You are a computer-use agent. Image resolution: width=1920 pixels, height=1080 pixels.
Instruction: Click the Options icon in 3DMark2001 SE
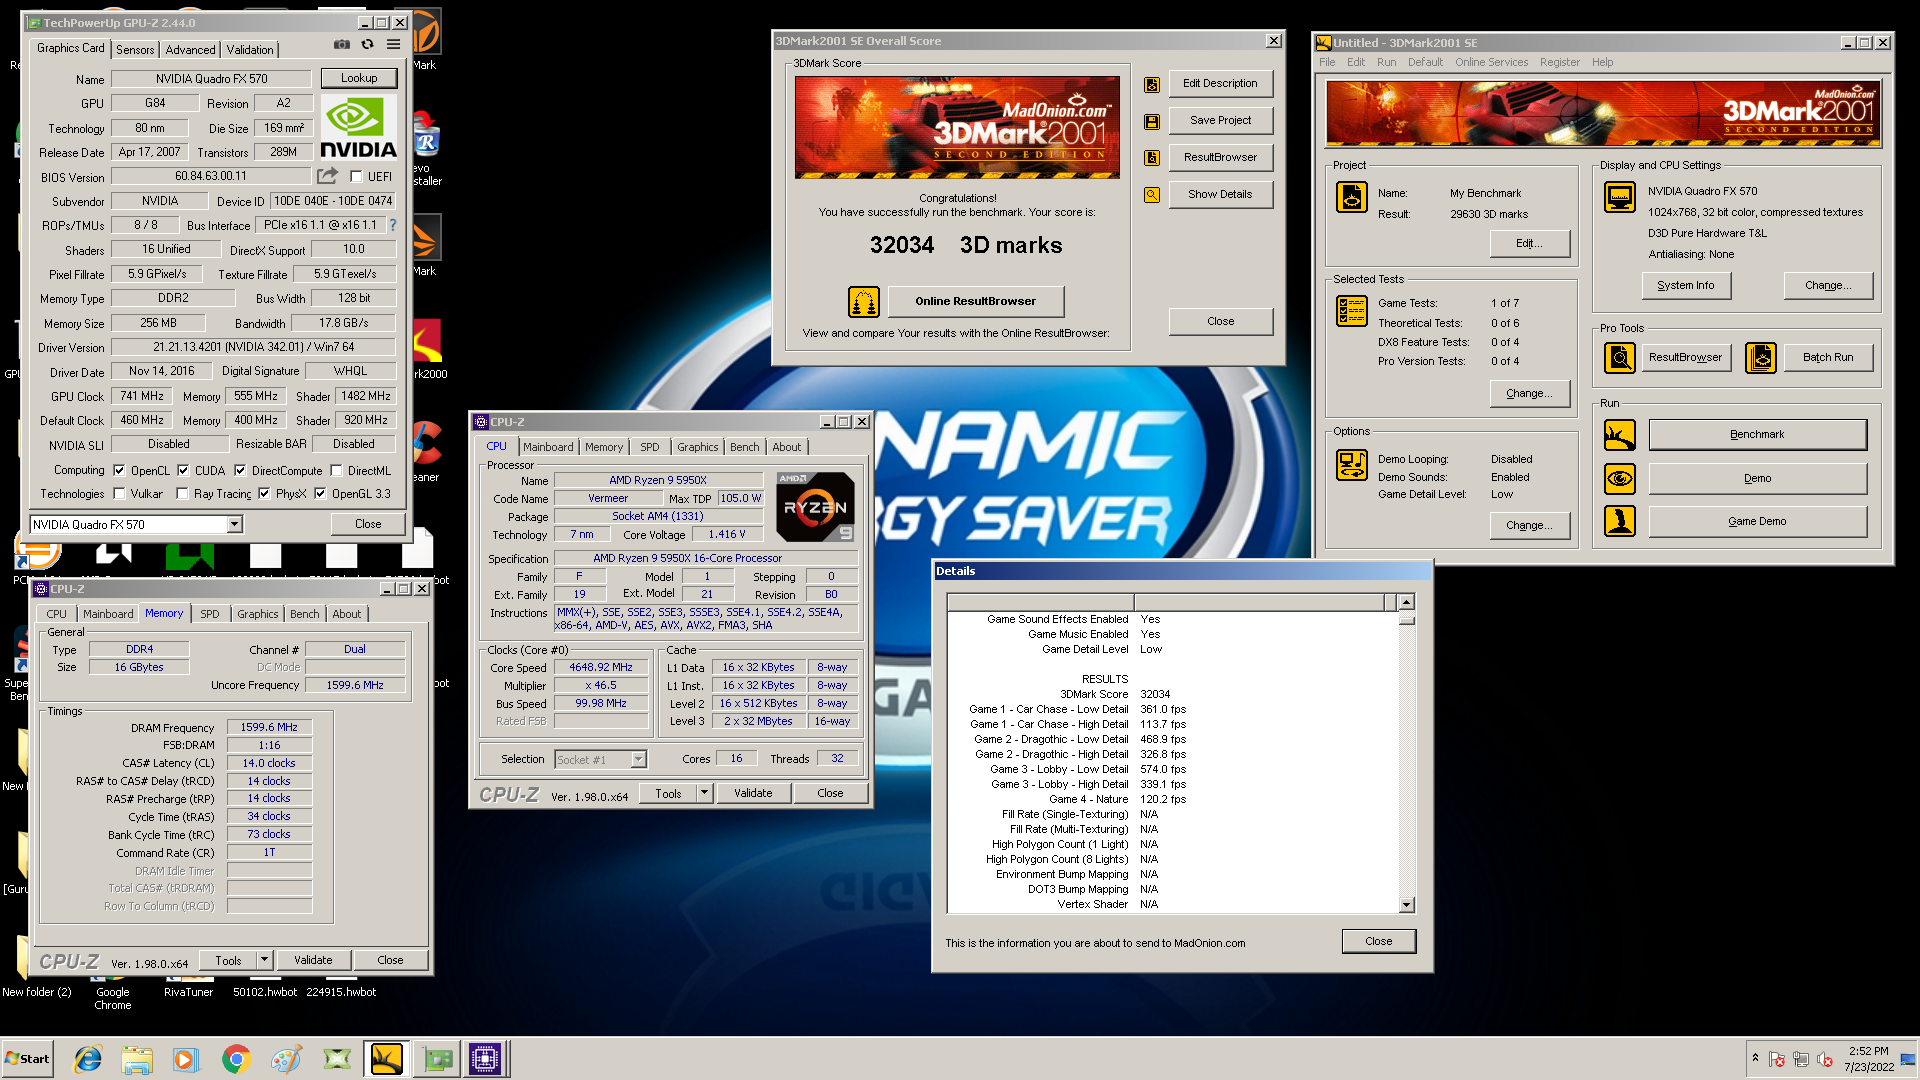point(1352,465)
